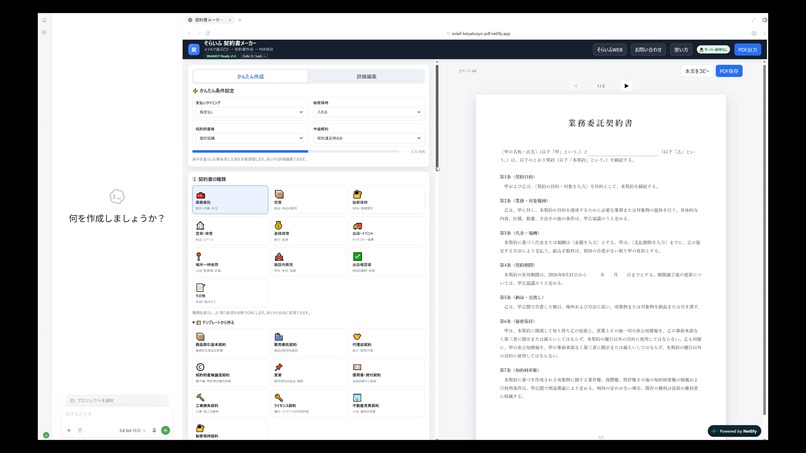The height and width of the screenshot is (453, 806).
Task: Click the サーバー保存なし badge
Action: (713, 50)
